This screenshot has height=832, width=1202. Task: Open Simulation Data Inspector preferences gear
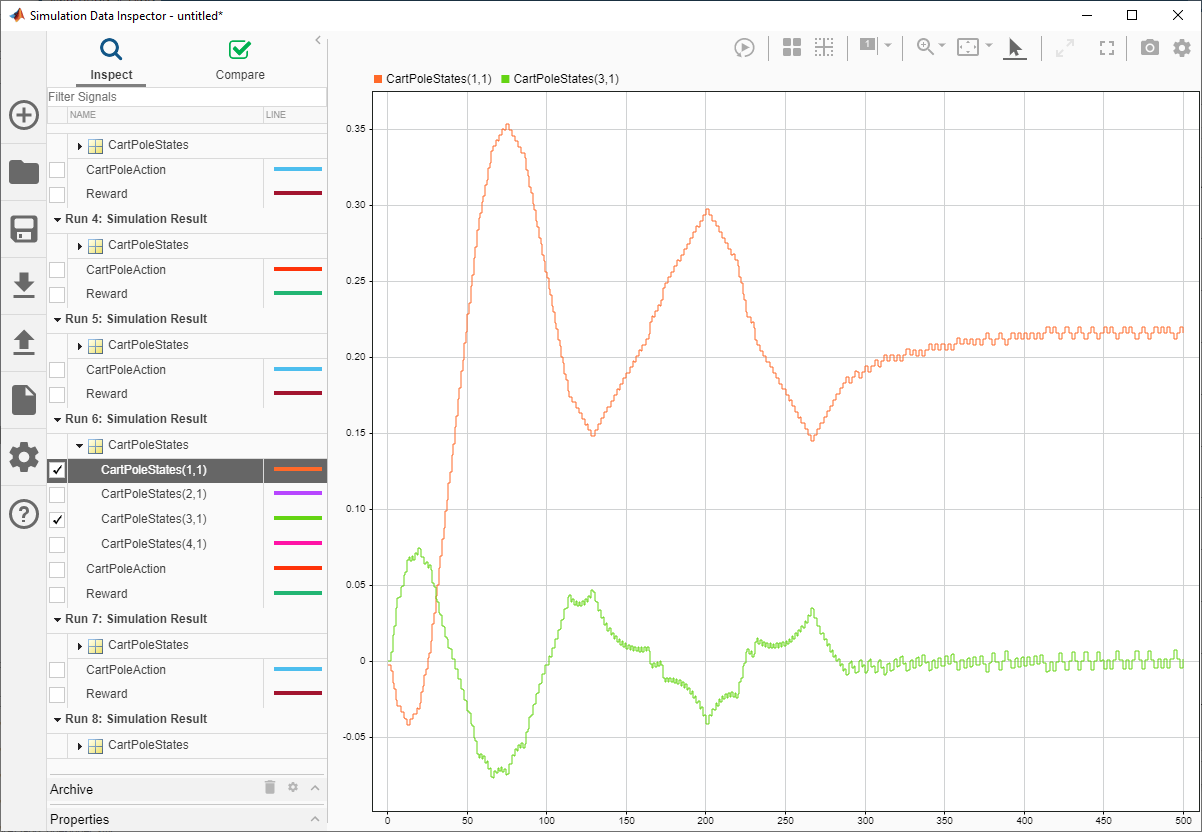[x=1181, y=46]
